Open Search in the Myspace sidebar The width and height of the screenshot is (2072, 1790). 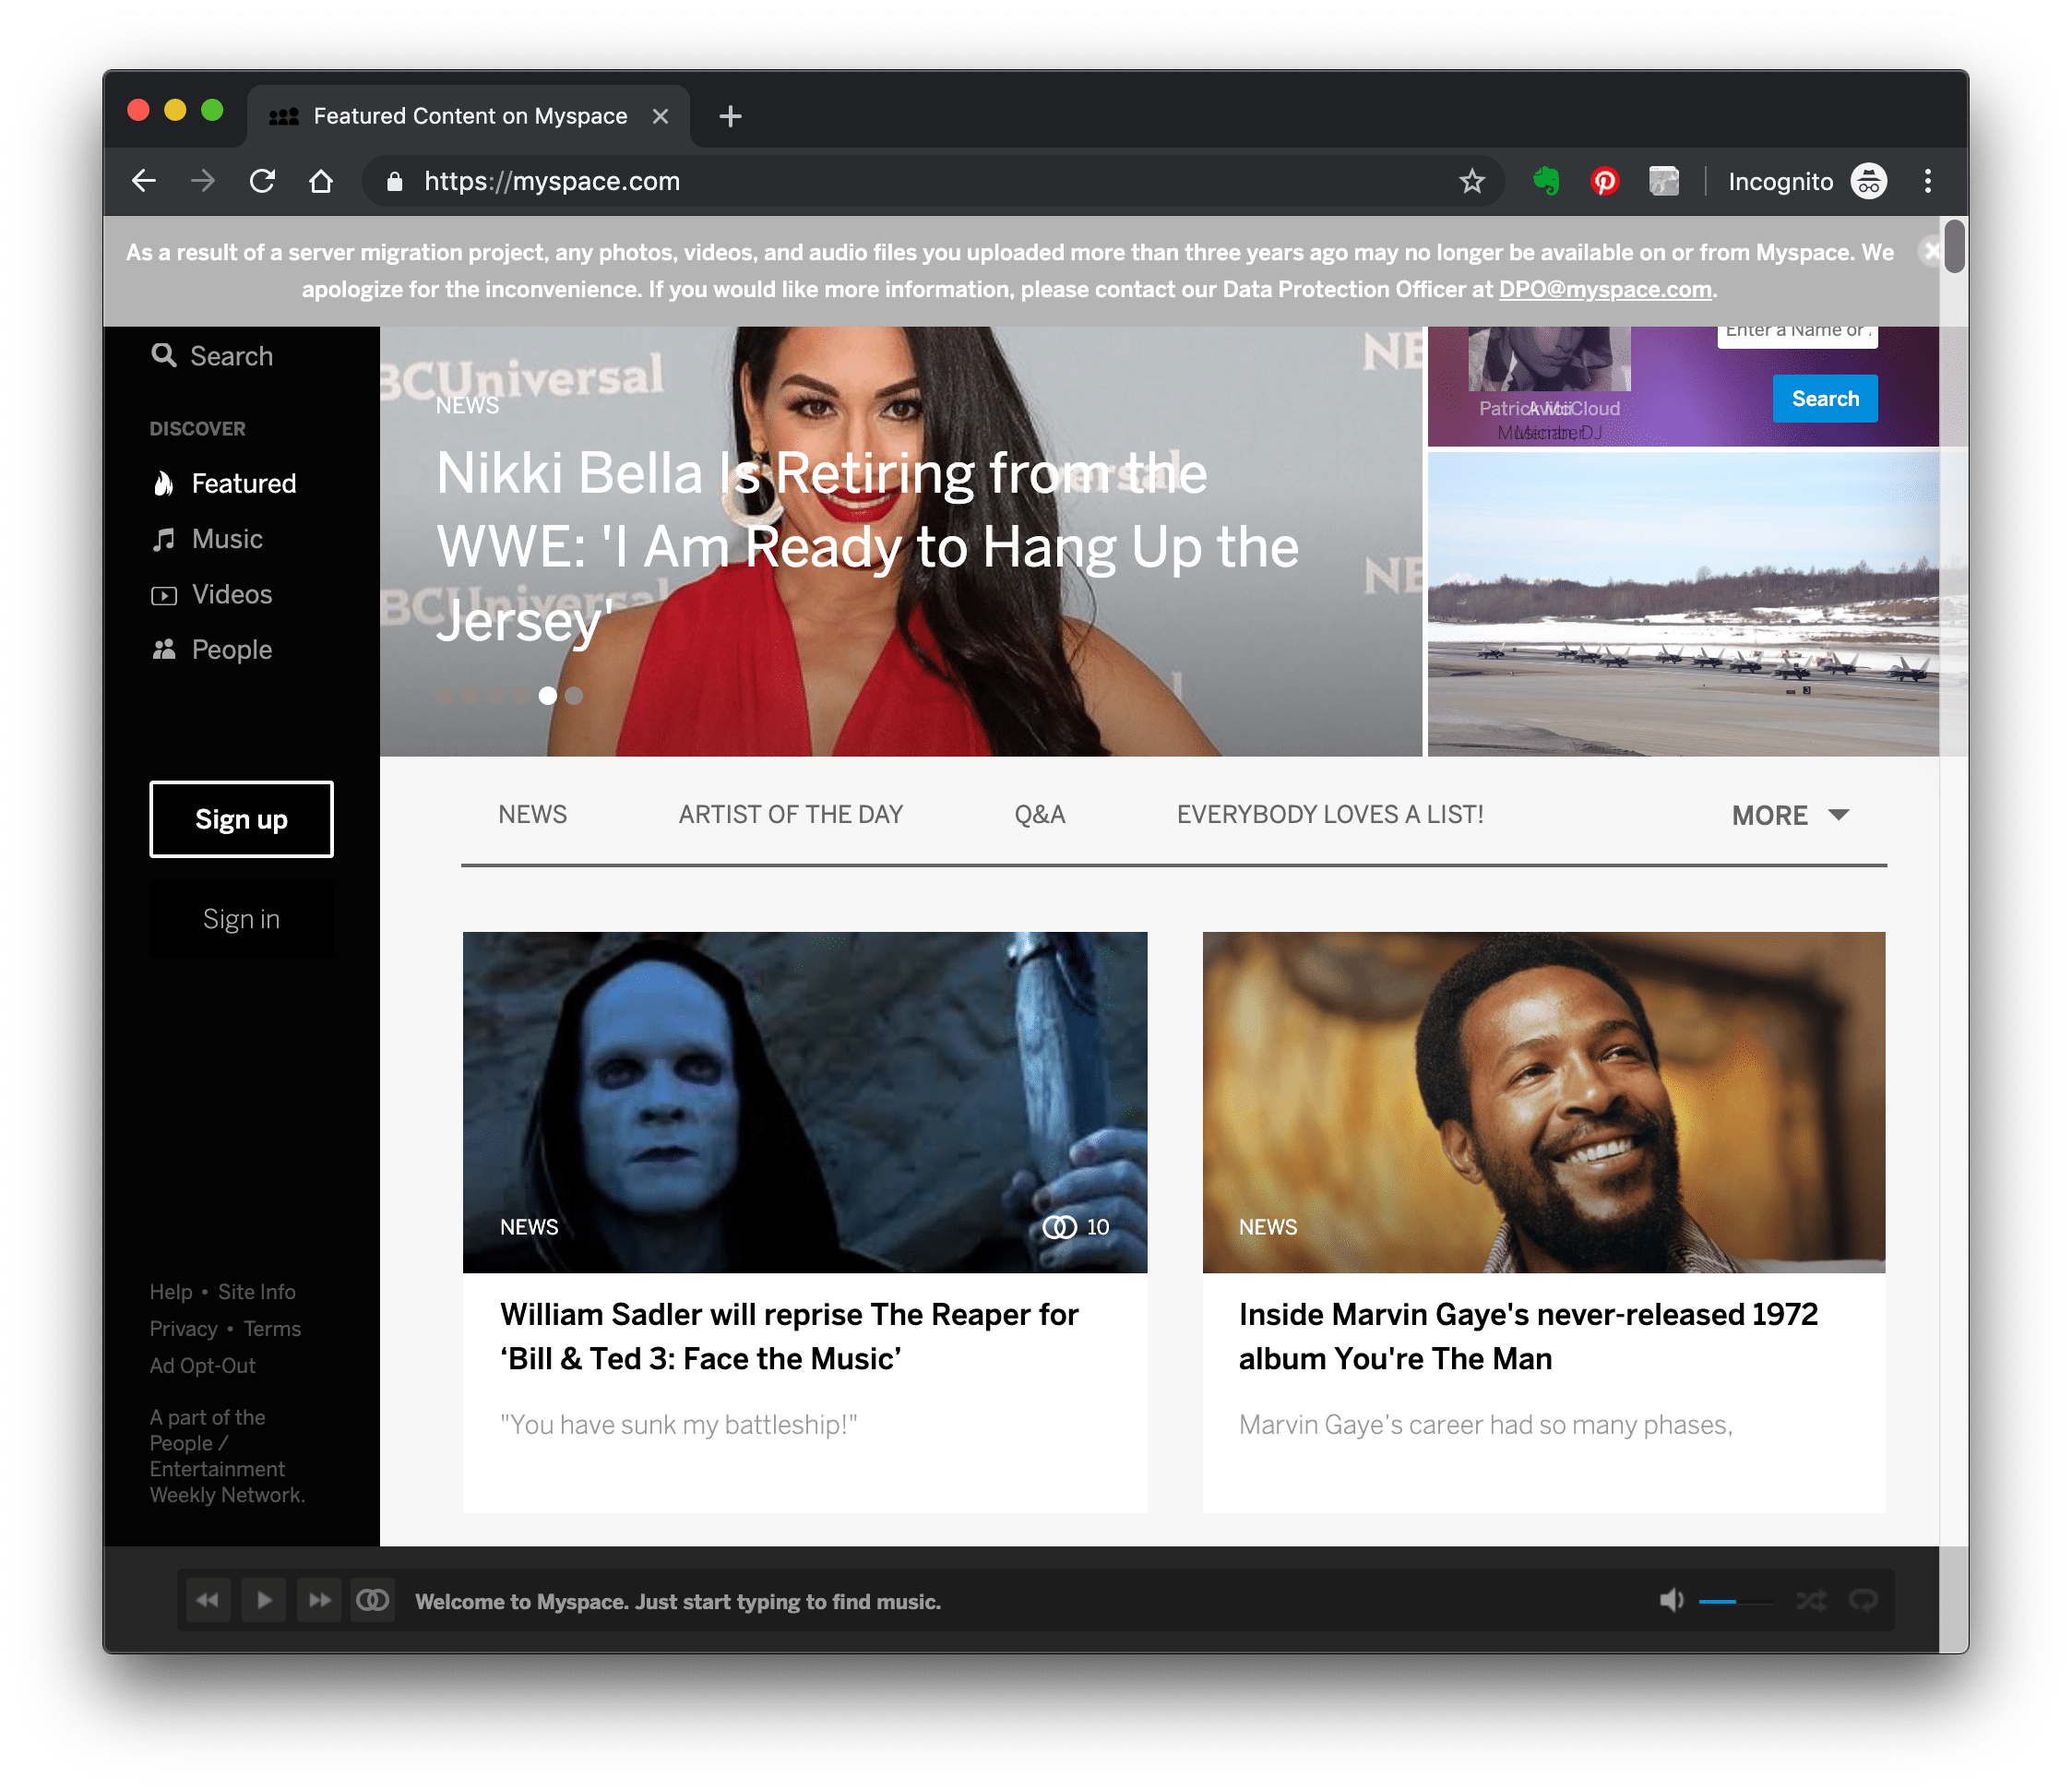(x=212, y=356)
